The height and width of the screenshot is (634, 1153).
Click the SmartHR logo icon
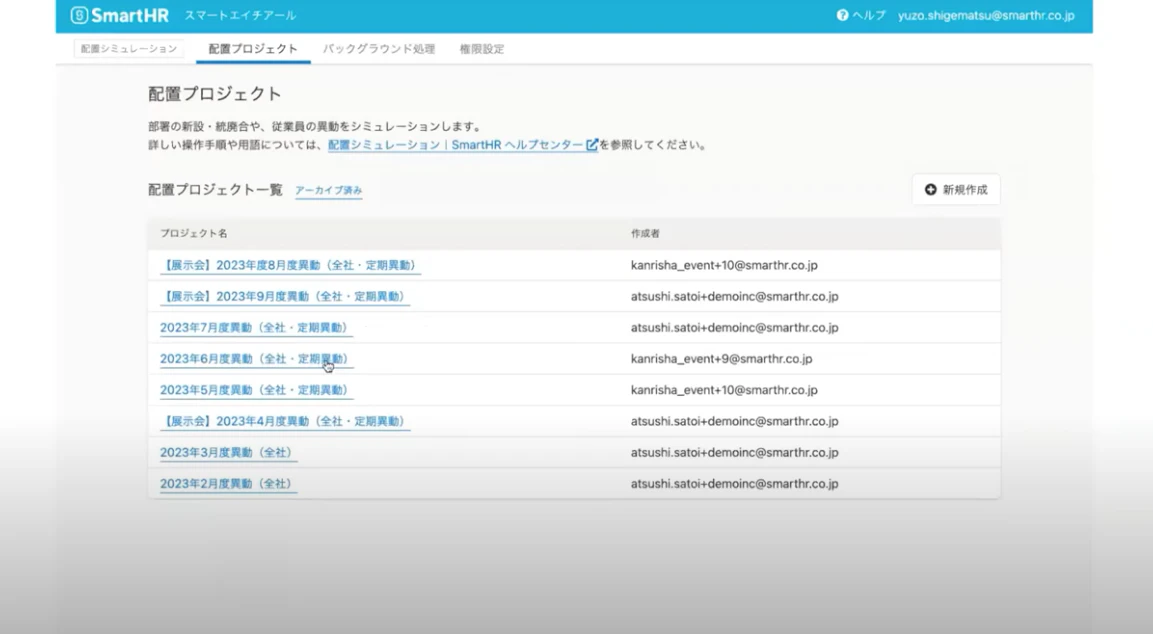(79, 15)
